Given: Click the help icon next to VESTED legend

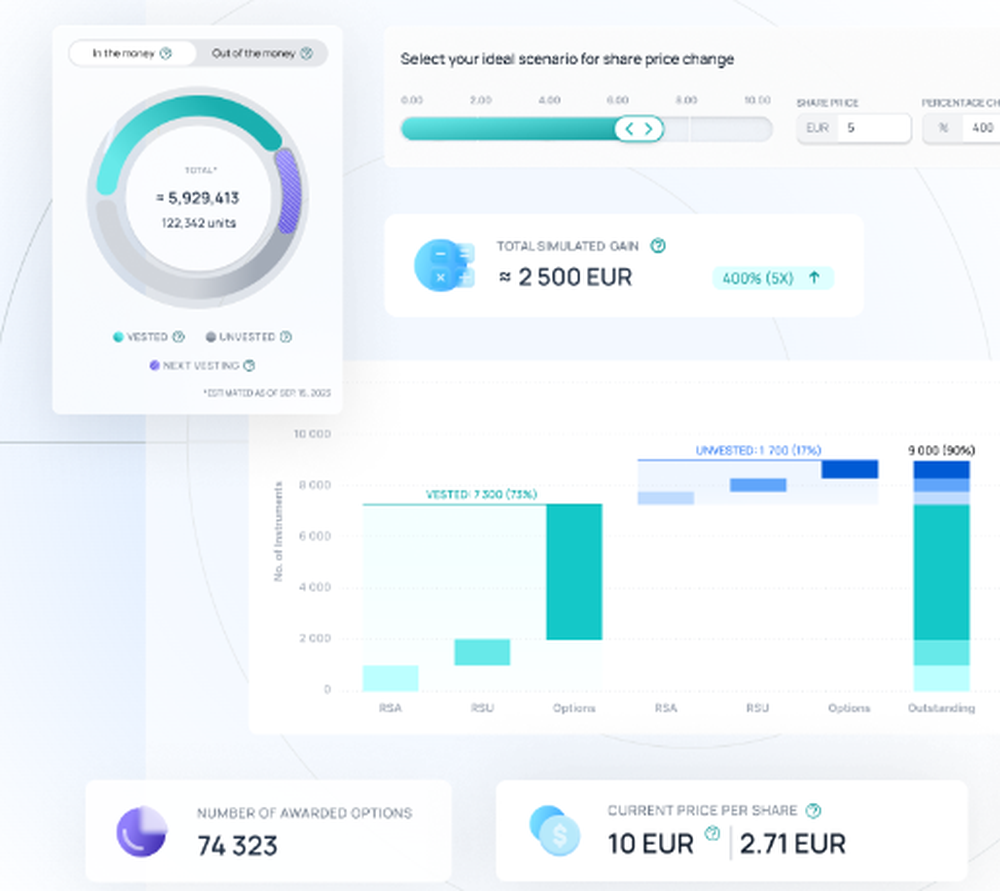Looking at the screenshot, I should tap(179, 337).
